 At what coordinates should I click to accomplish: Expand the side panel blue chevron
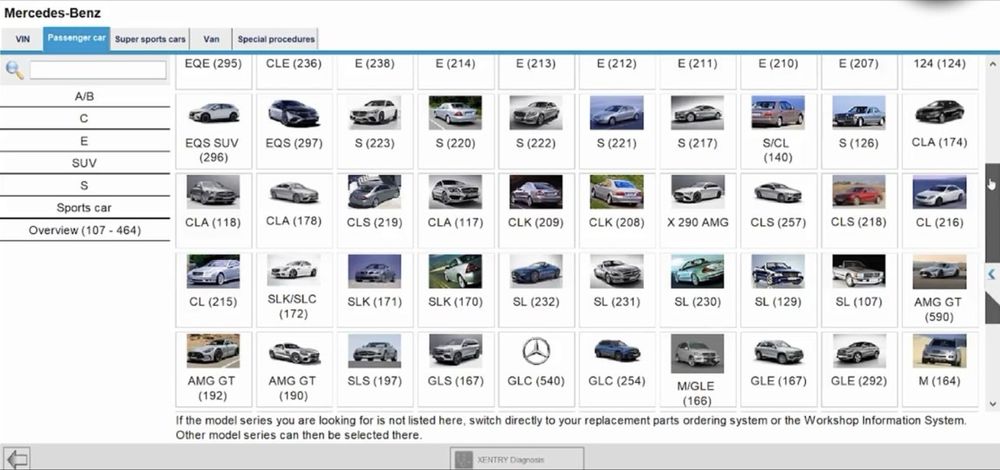click(992, 274)
